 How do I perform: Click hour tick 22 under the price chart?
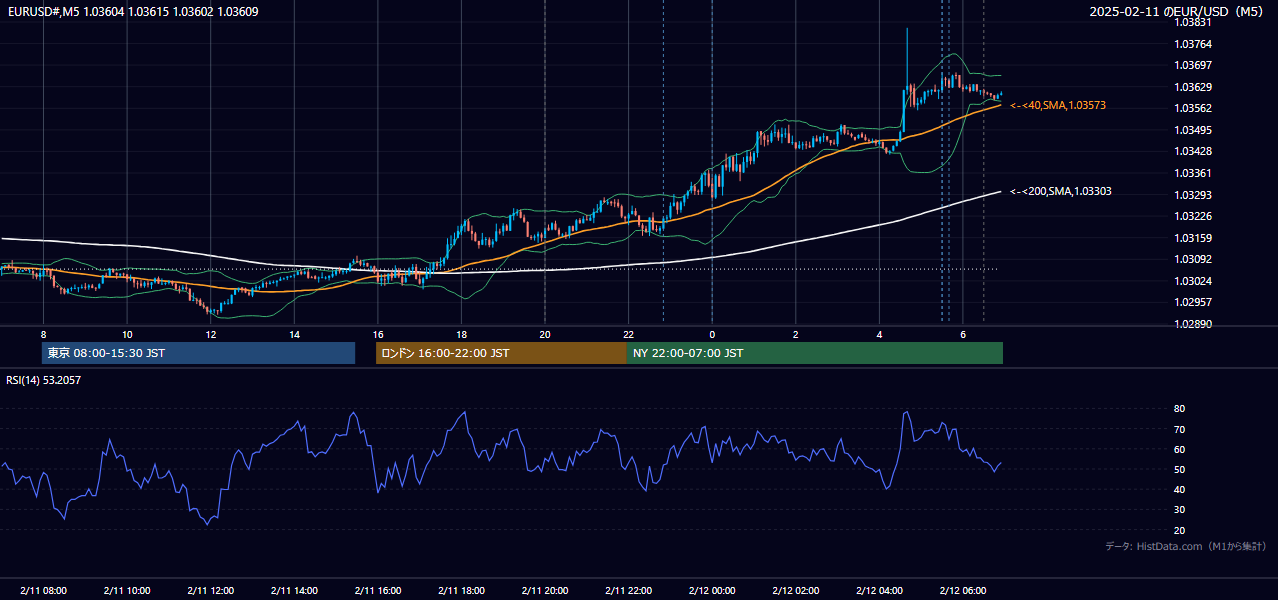628,334
